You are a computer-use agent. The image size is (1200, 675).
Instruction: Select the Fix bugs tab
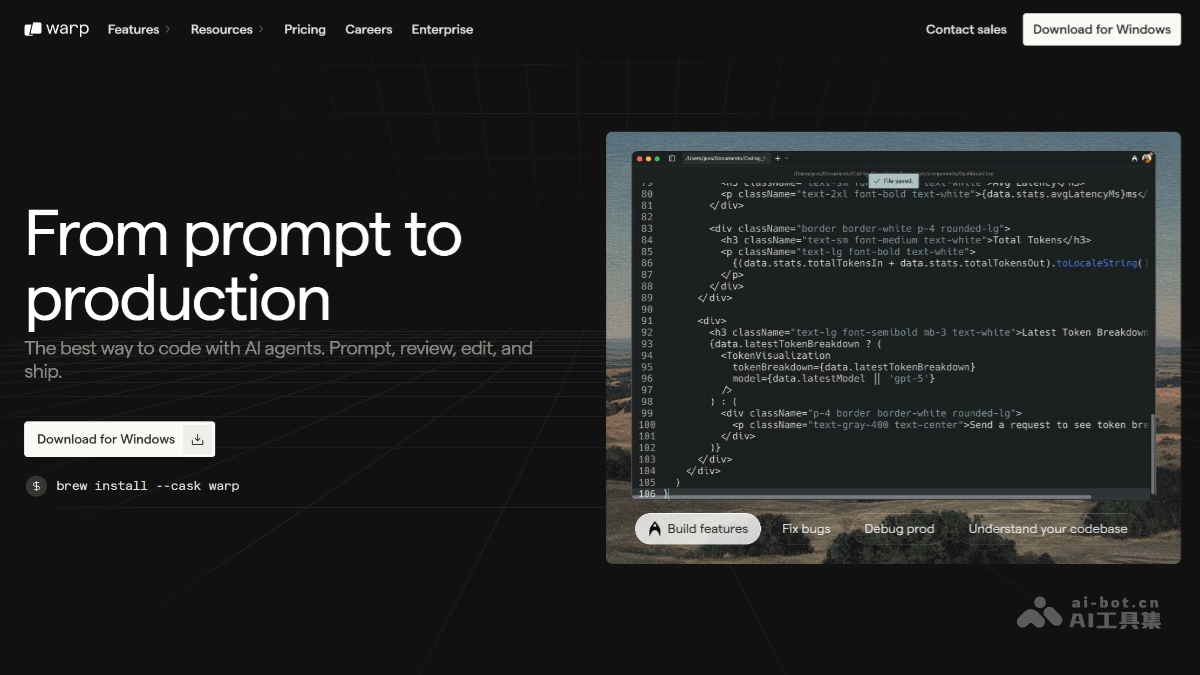click(x=806, y=529)
